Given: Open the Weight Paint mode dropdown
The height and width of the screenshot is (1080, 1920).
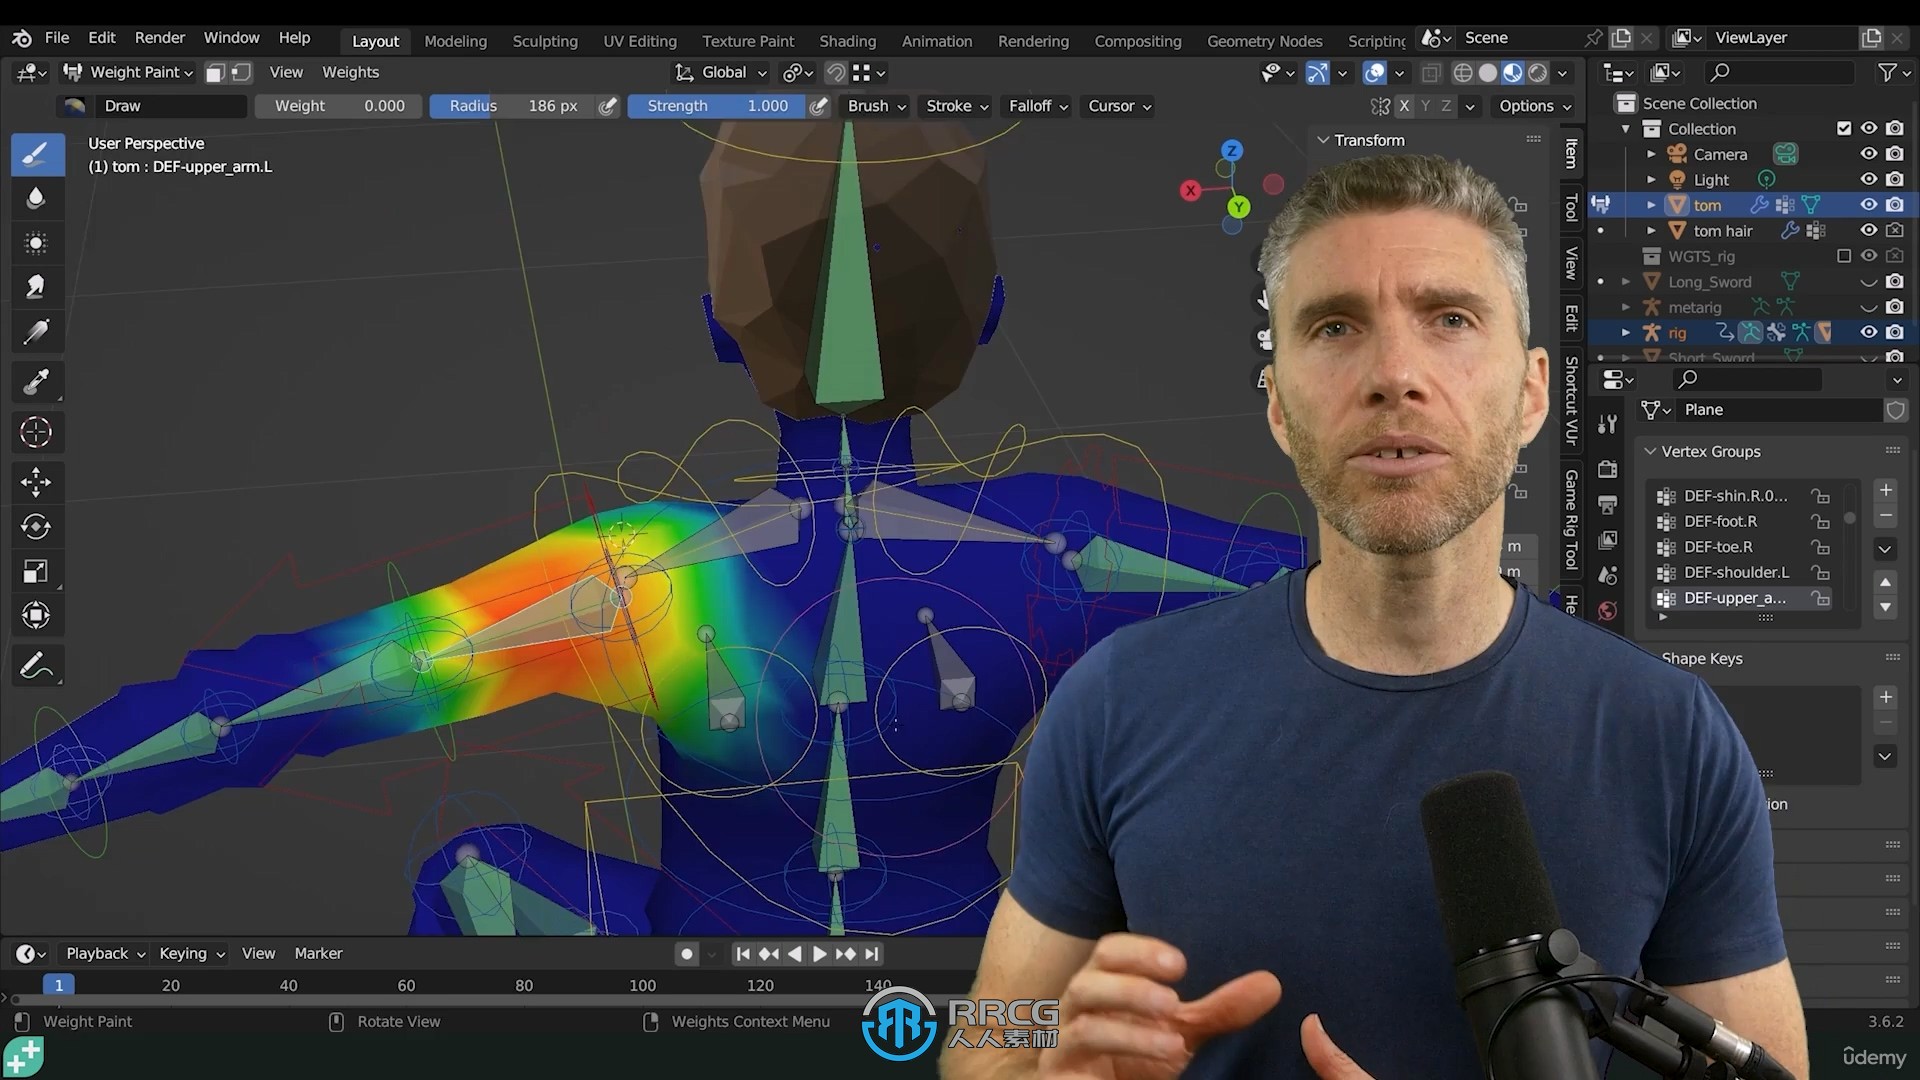Looking at the screenshot, I should click(x=128, y=73).
